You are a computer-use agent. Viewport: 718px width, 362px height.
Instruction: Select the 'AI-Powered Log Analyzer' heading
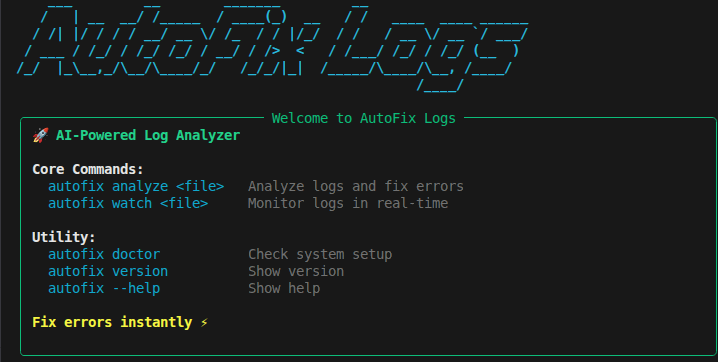point(148,135)
